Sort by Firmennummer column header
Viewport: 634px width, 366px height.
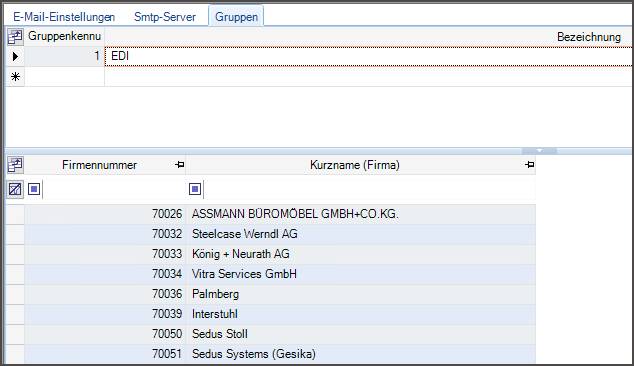coord(99,165)
